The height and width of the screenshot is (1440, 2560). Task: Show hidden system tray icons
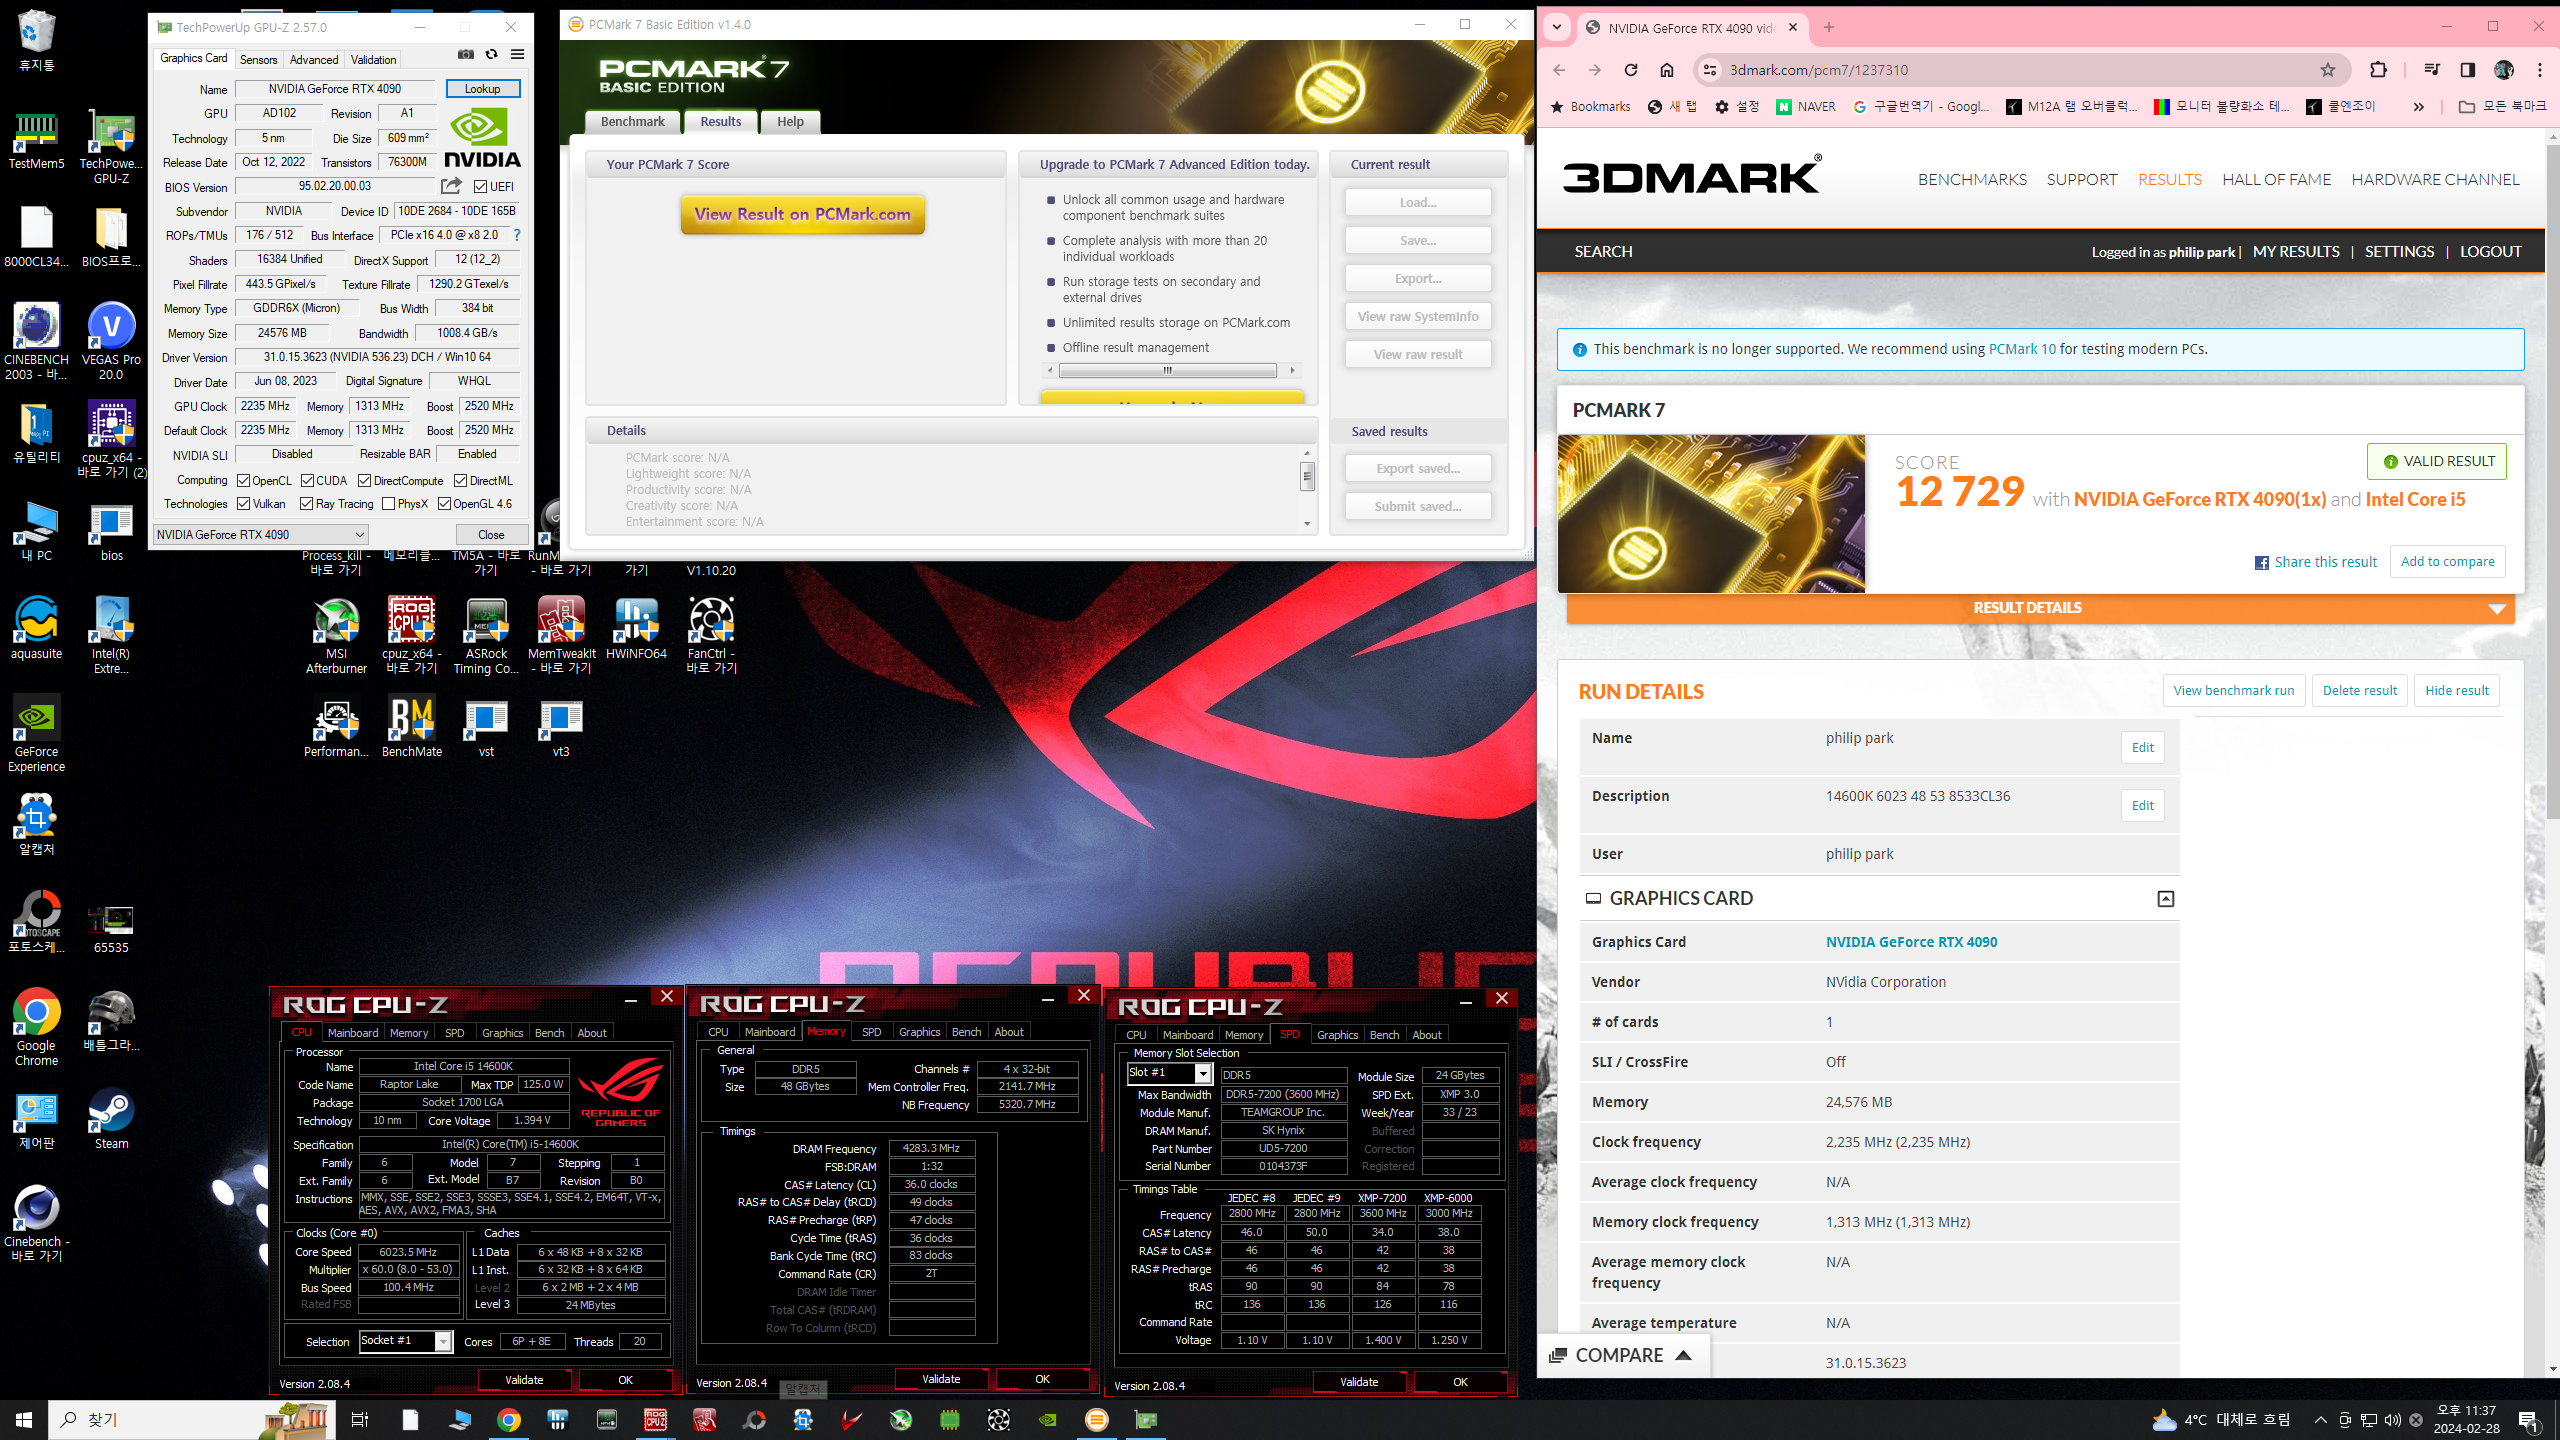click(x=2320, y=1420)
